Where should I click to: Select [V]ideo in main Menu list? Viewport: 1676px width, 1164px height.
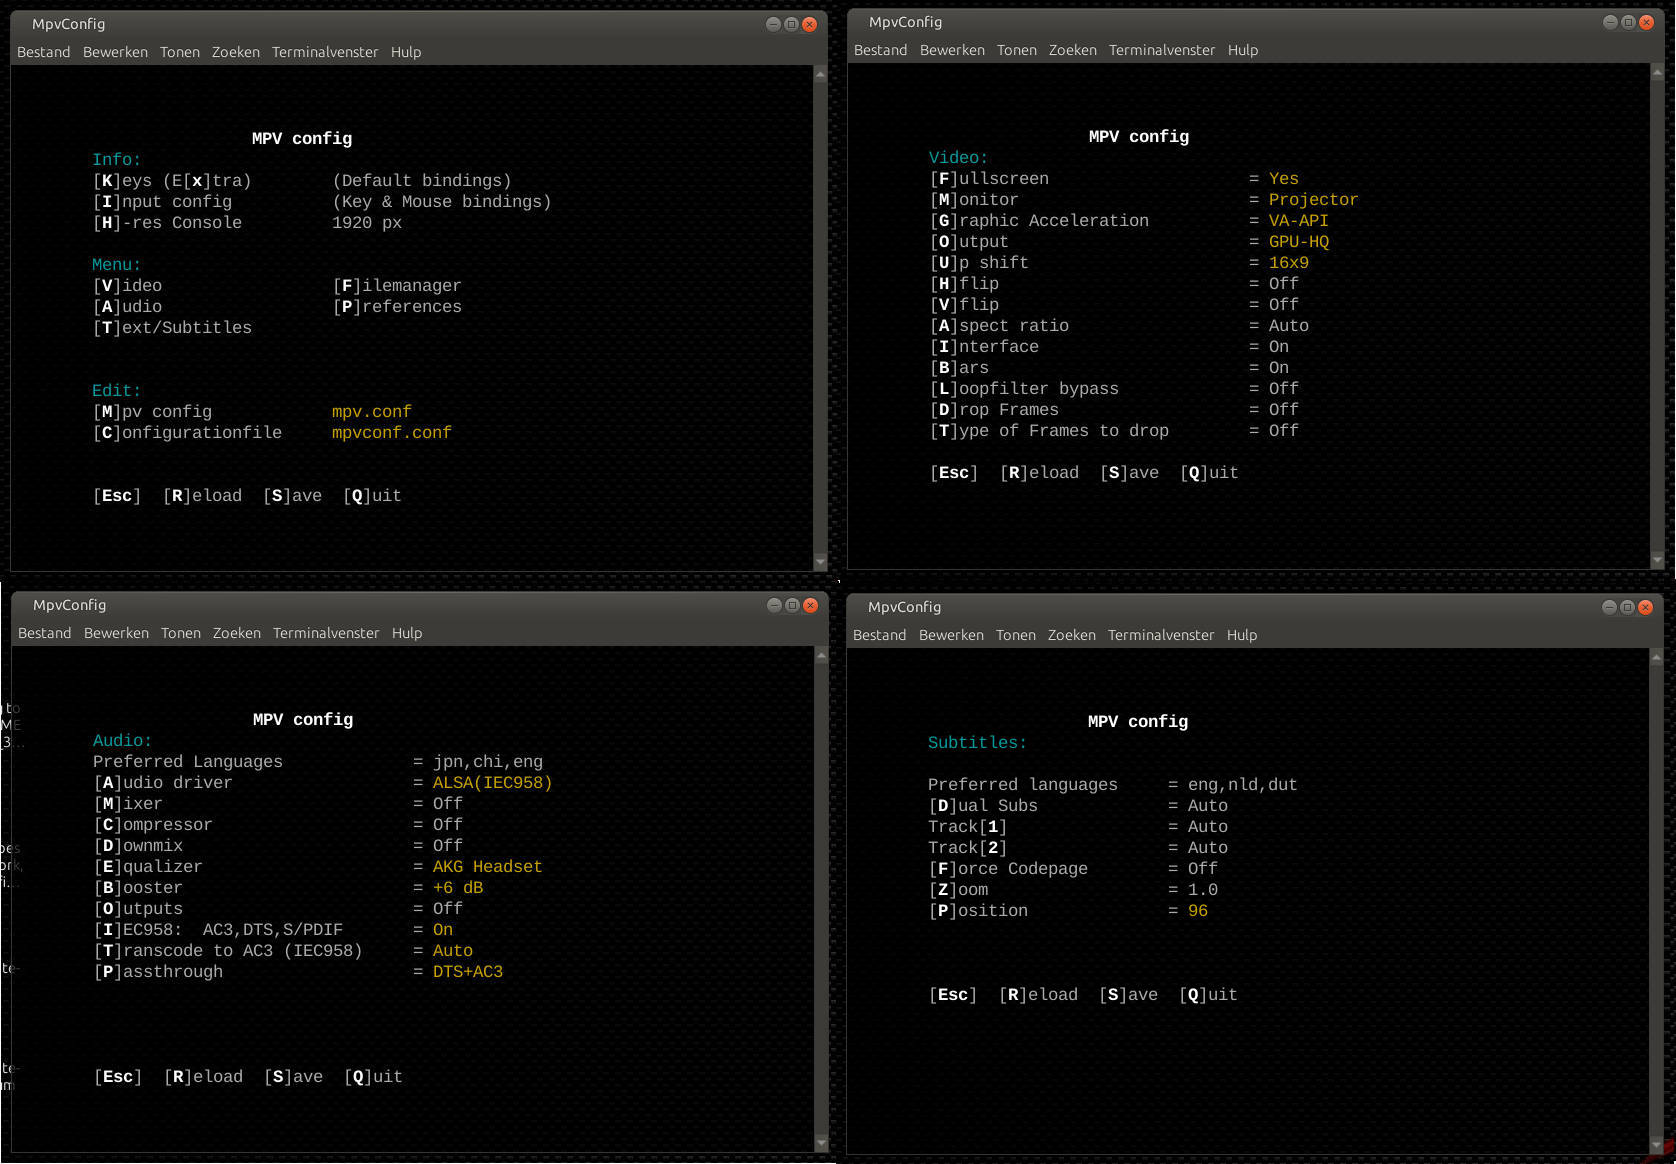pyautogui.click(x=127, y=286)
